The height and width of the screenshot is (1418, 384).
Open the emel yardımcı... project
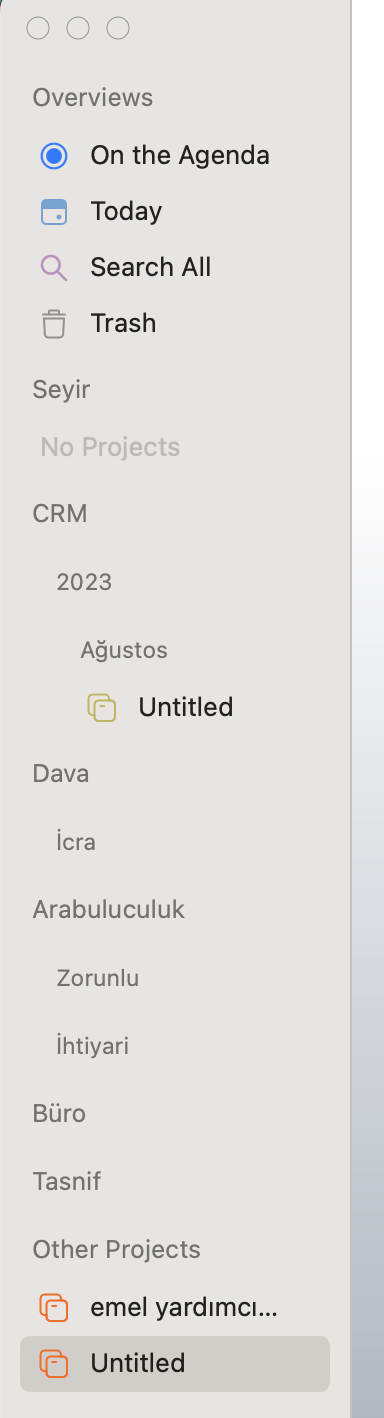tap(184, 1307)
